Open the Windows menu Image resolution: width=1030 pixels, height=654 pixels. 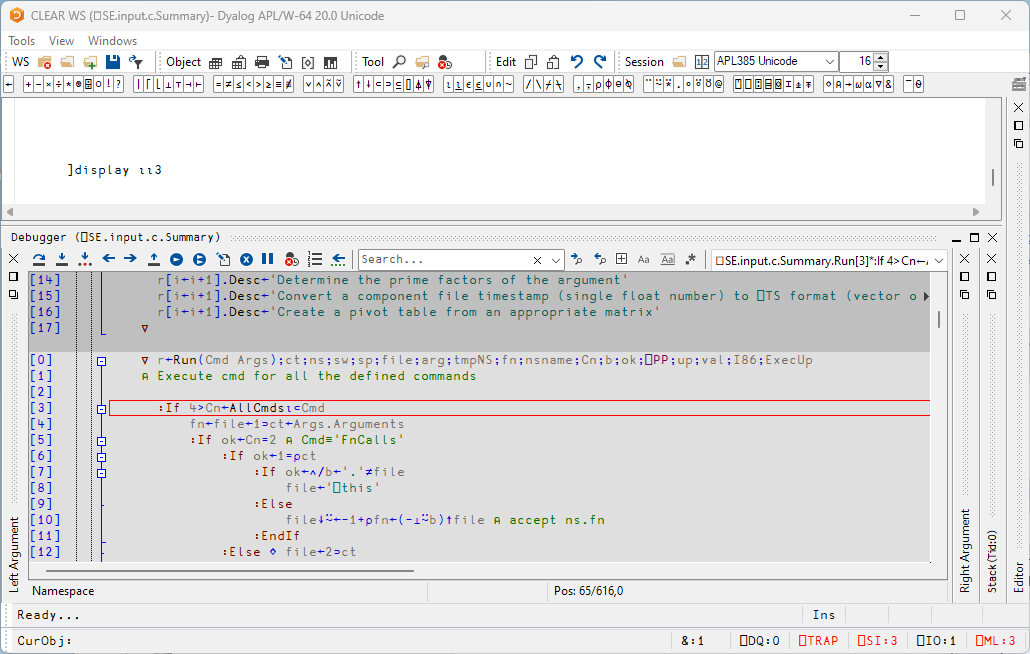[x=112, y=41]
